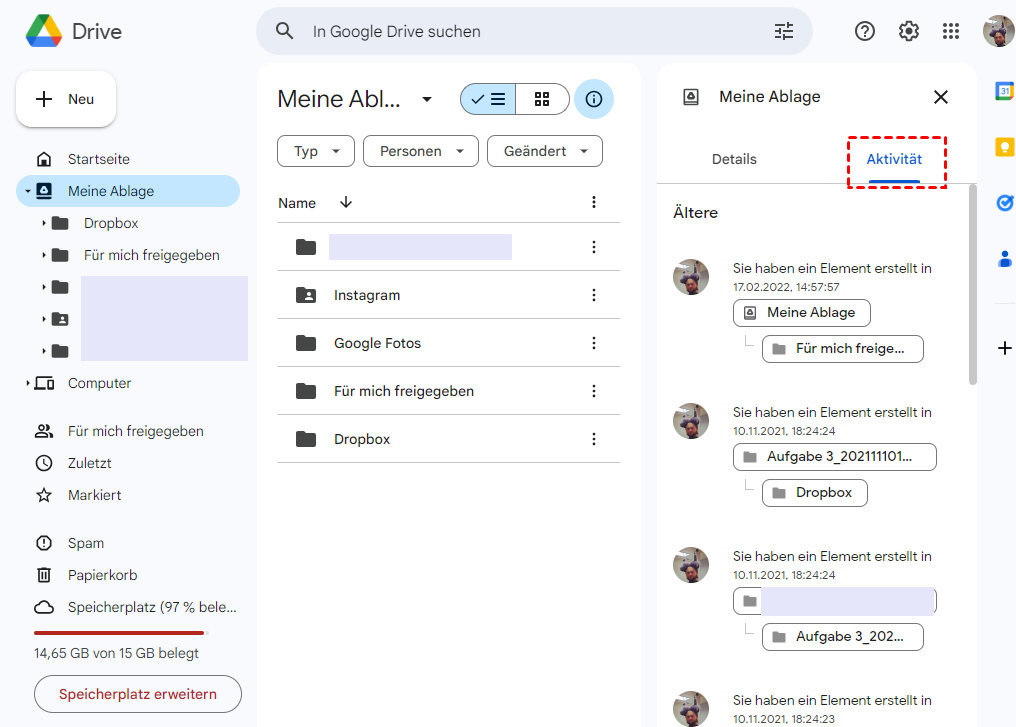This screenshot has width=1016, height=727.
Task: Toggle the info details panel button
Action: click(x=594, y=99)
